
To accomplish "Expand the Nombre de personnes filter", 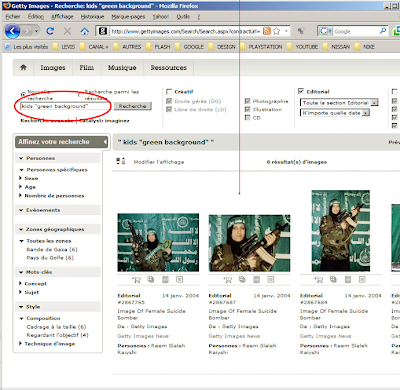I will coord(21,195).
